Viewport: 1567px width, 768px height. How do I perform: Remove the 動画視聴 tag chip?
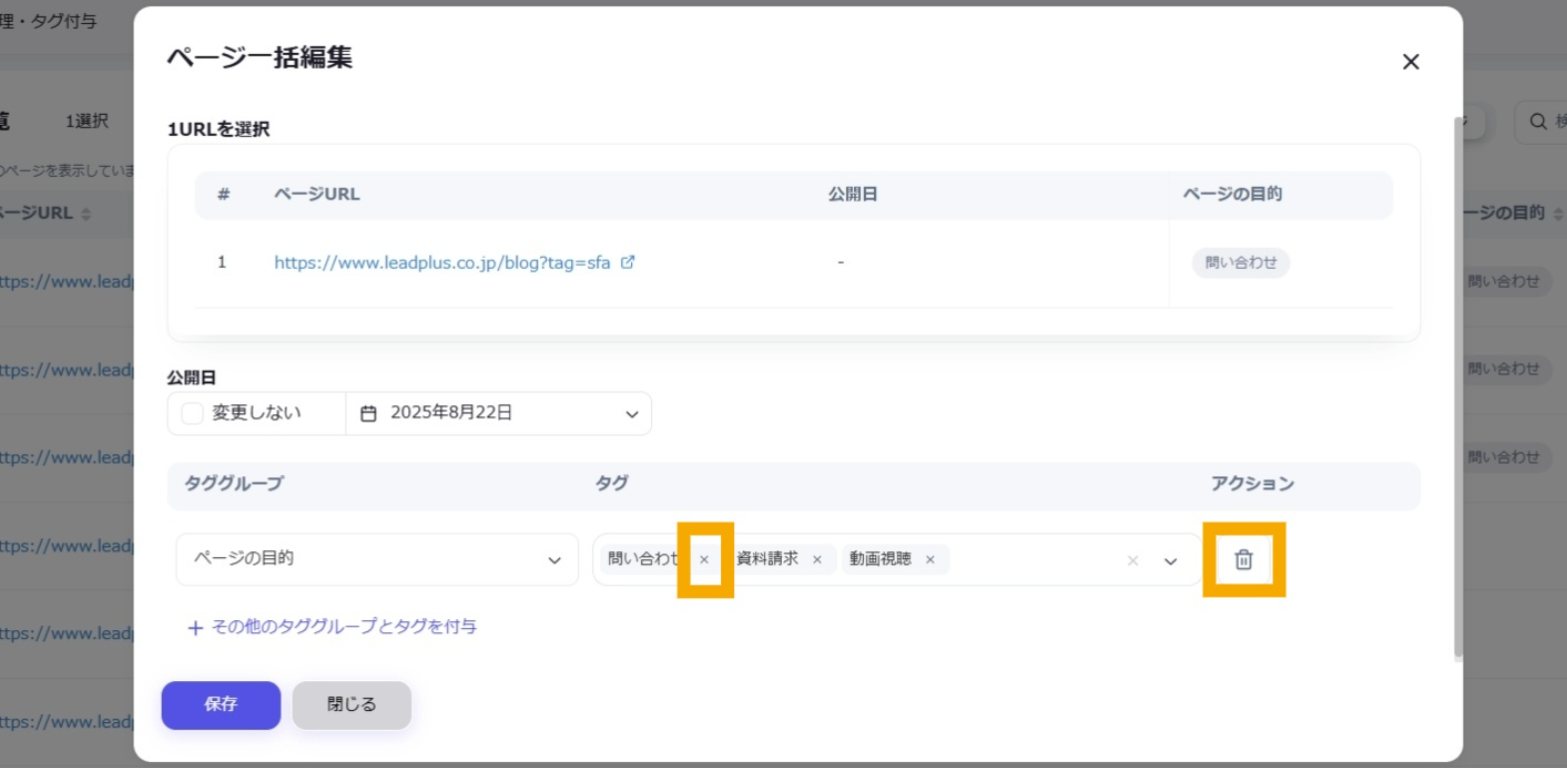coord(930,560)
